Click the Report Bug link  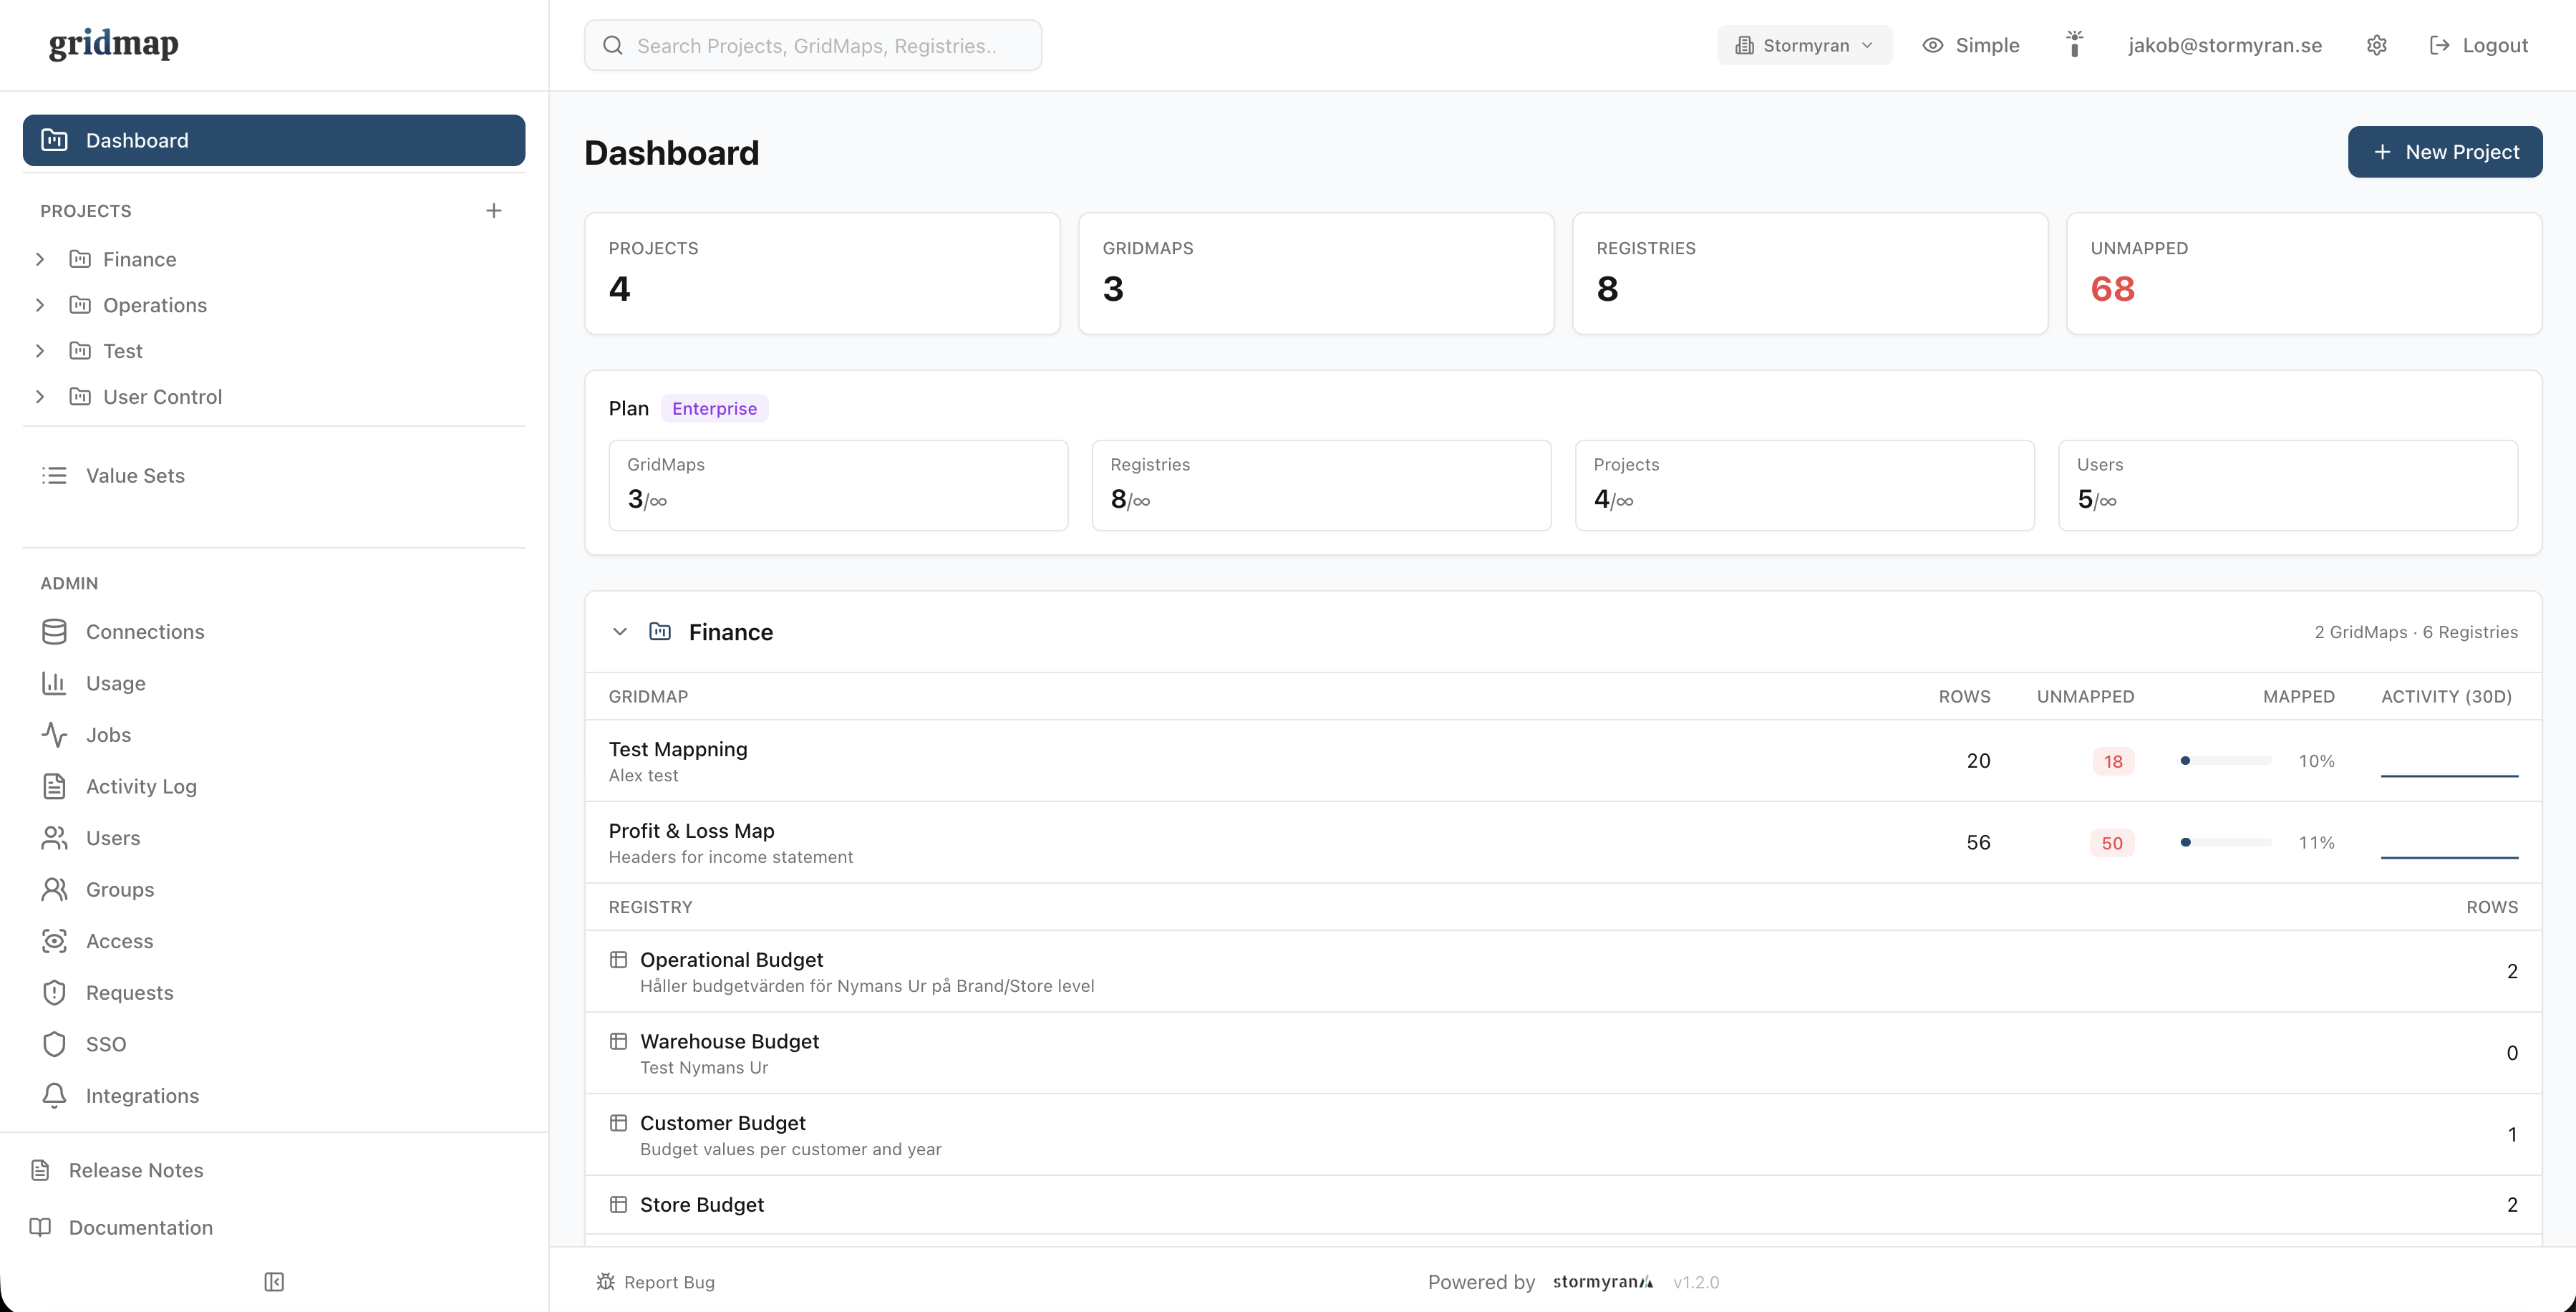(656, 1282)
